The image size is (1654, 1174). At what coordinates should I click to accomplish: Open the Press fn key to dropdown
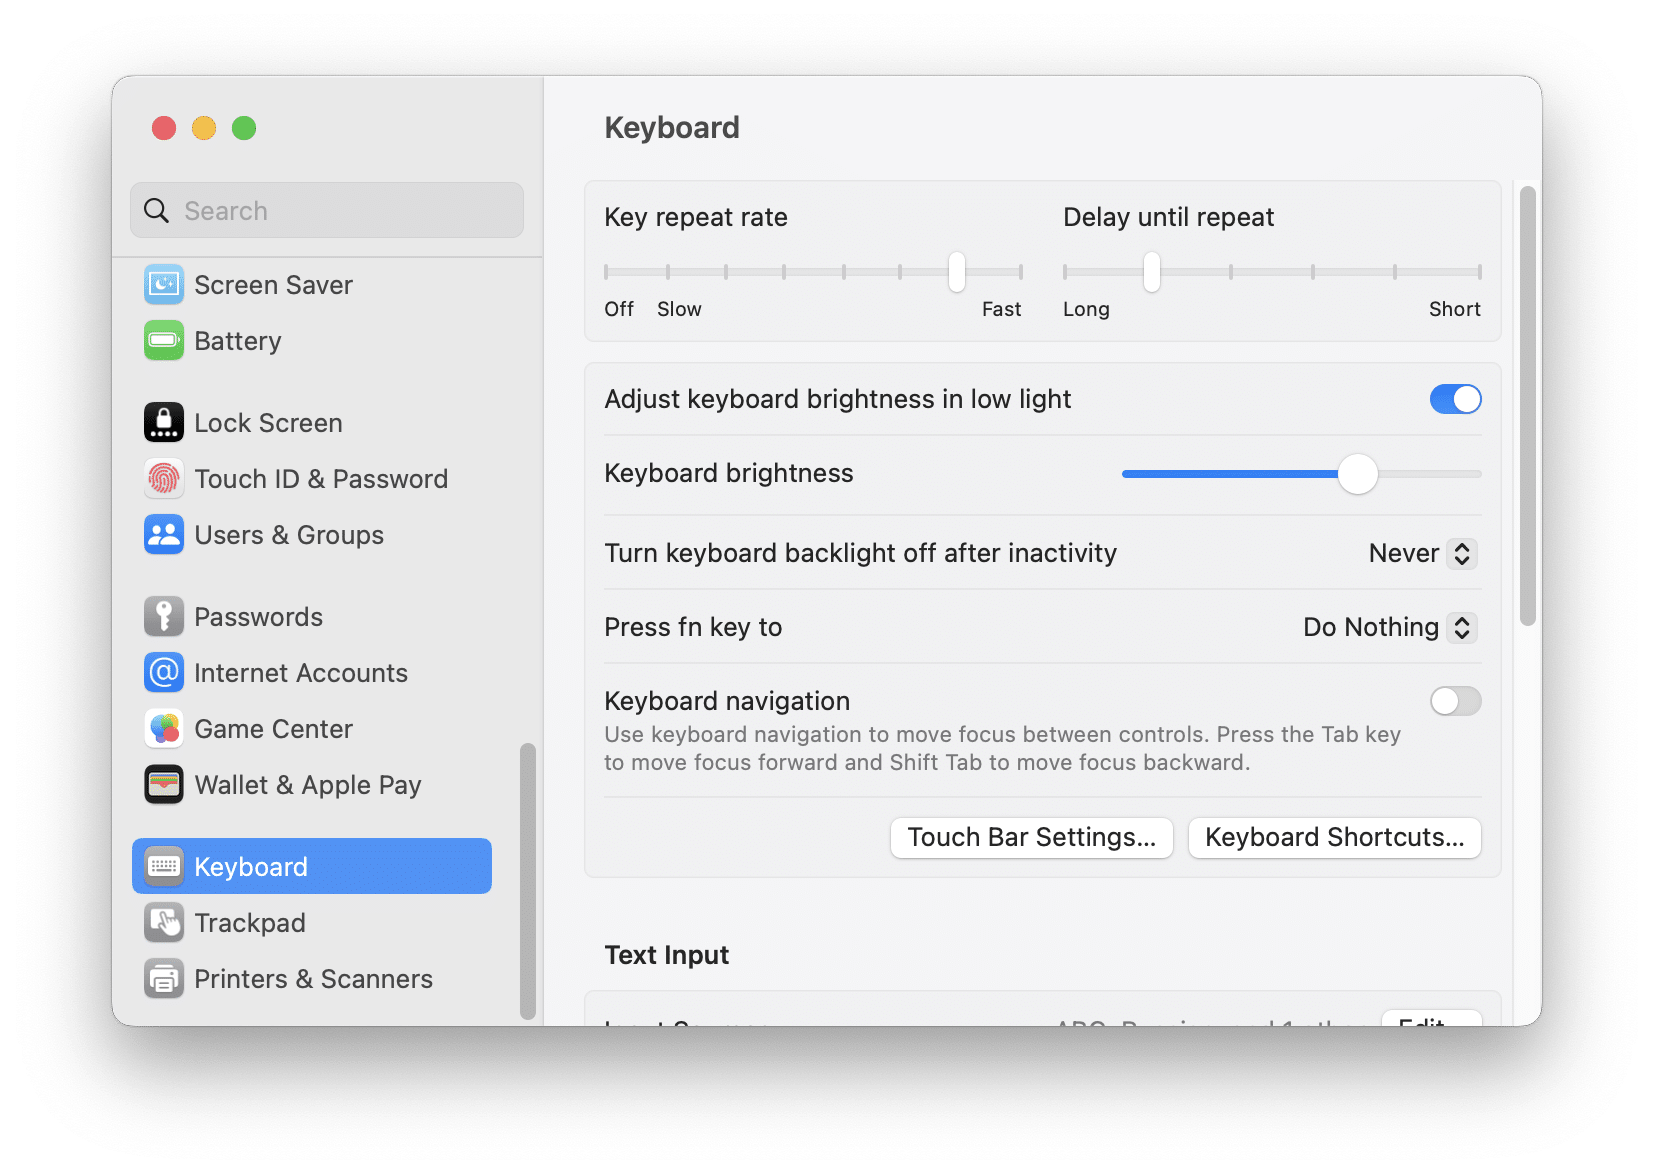1388,627
